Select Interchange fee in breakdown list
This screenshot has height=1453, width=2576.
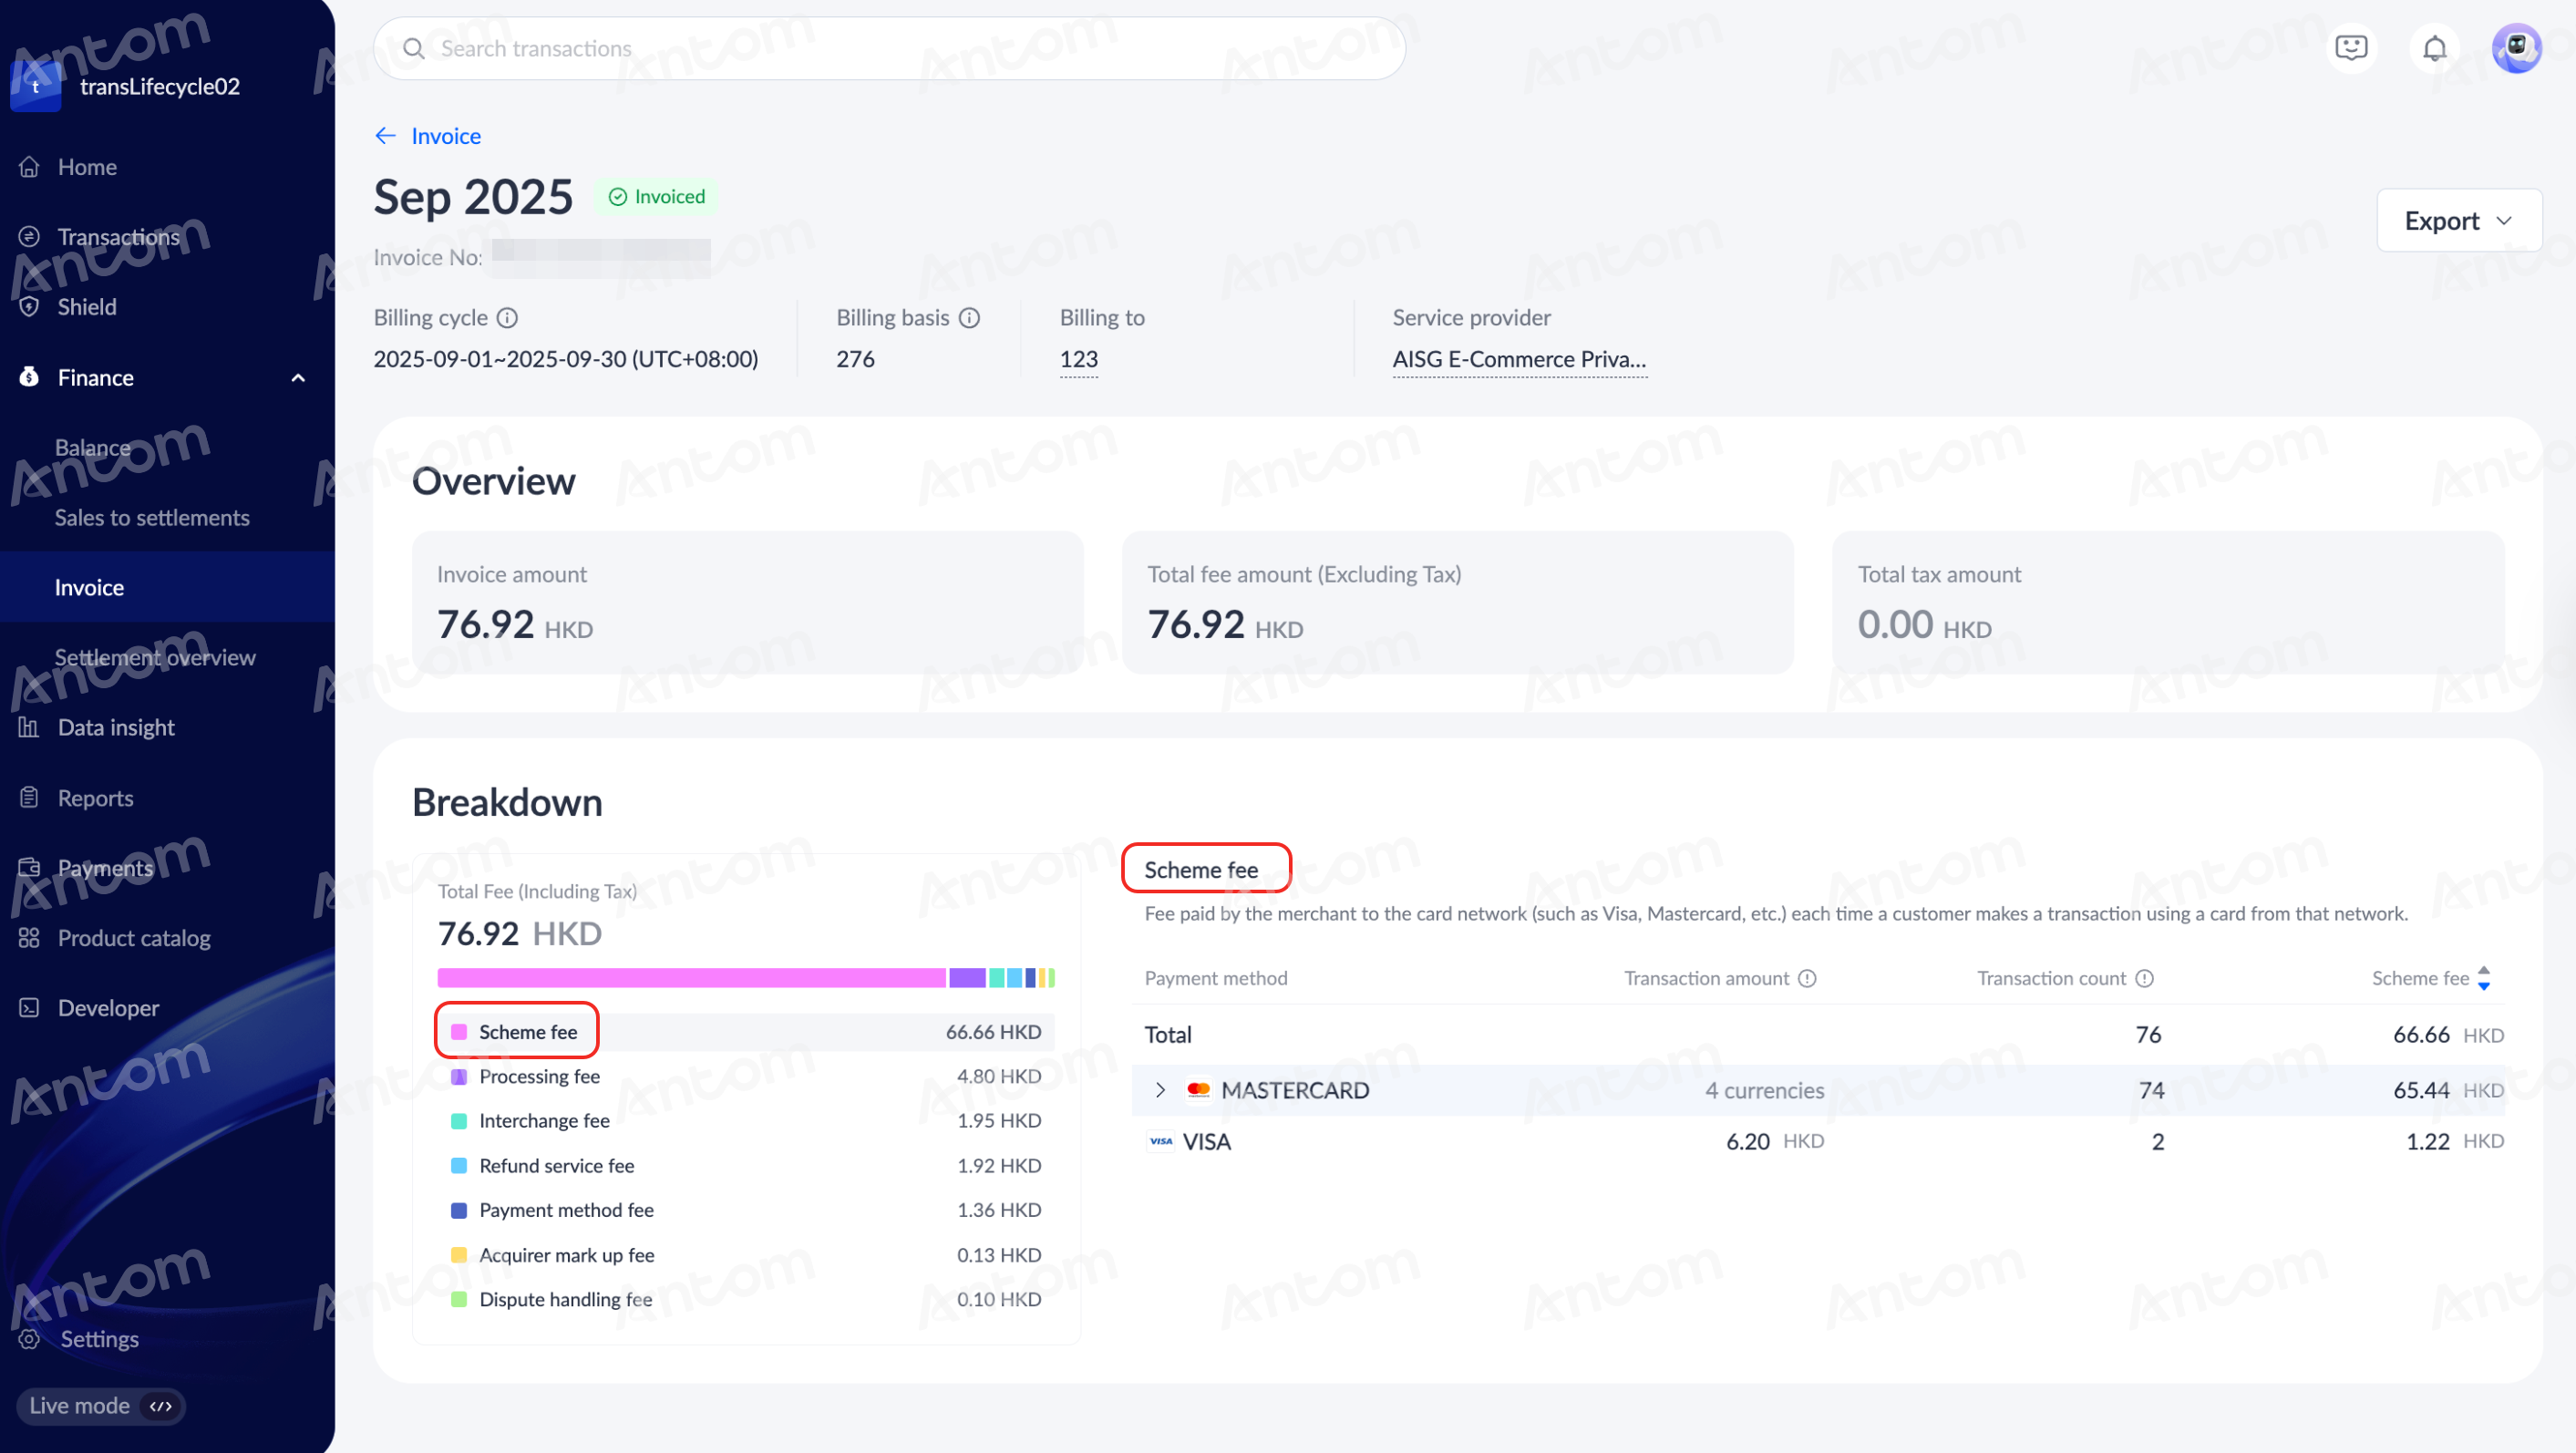point(746,1121)
